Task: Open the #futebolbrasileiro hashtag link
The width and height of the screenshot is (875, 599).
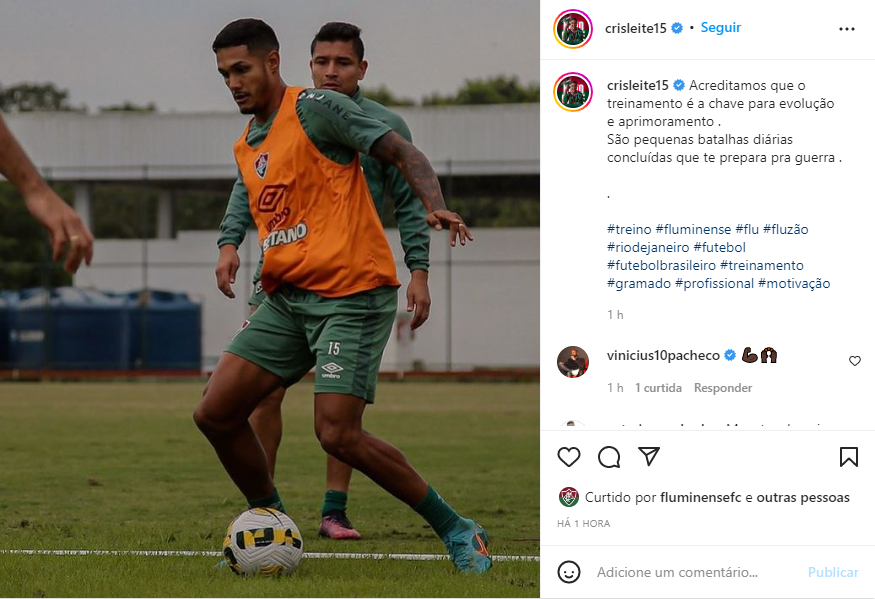Action: pyautogui.click(x=661, y=265)
